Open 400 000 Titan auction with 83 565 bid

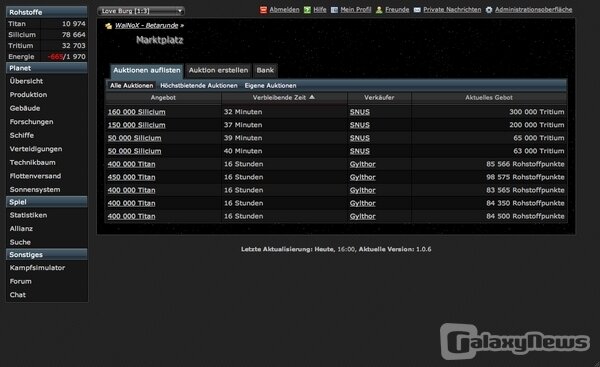[131, 190]
